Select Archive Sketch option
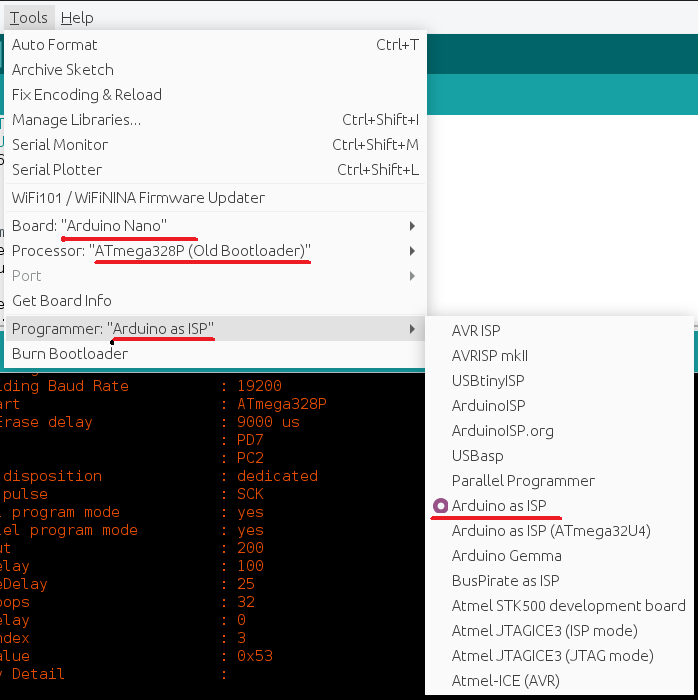This screenshot has width=698, height=700. point(63,70)
